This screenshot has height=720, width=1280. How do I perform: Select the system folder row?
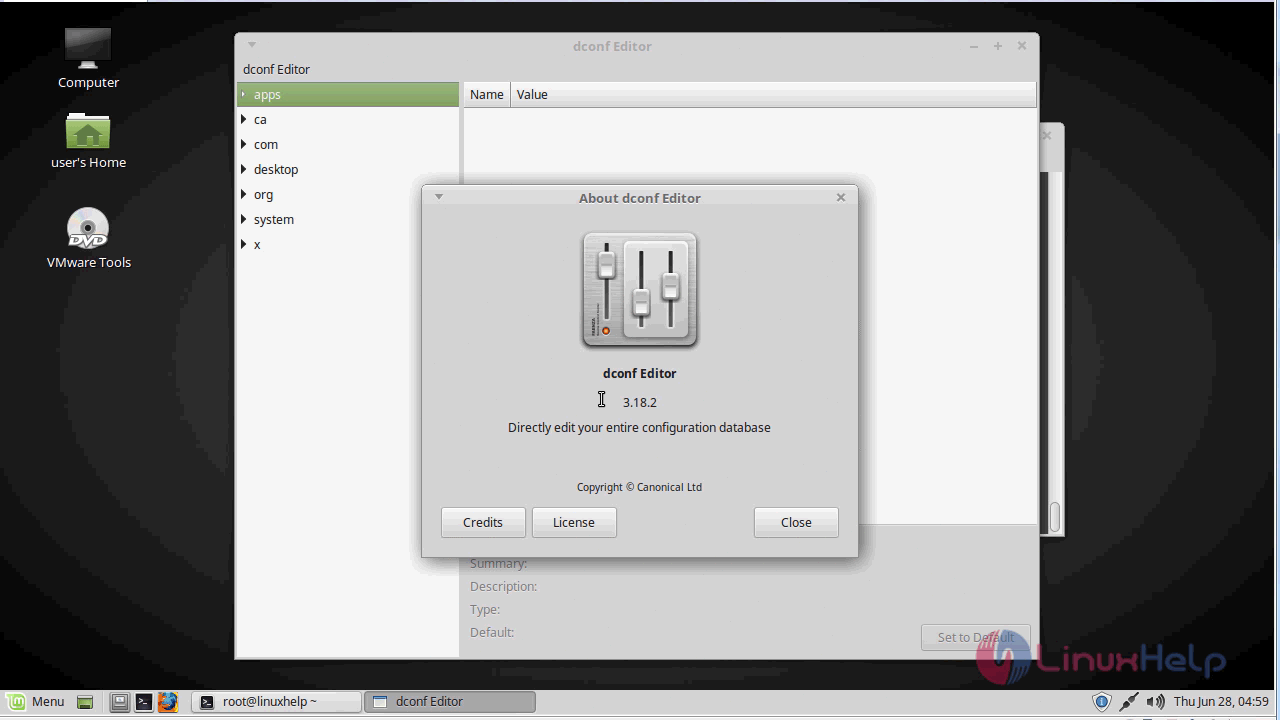click(348, 219)
